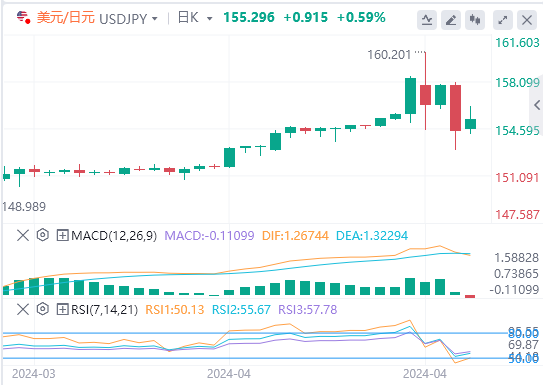Click the 151.091 price axis label
Screen dimensions: 543x385
click(x=517, y=178)
